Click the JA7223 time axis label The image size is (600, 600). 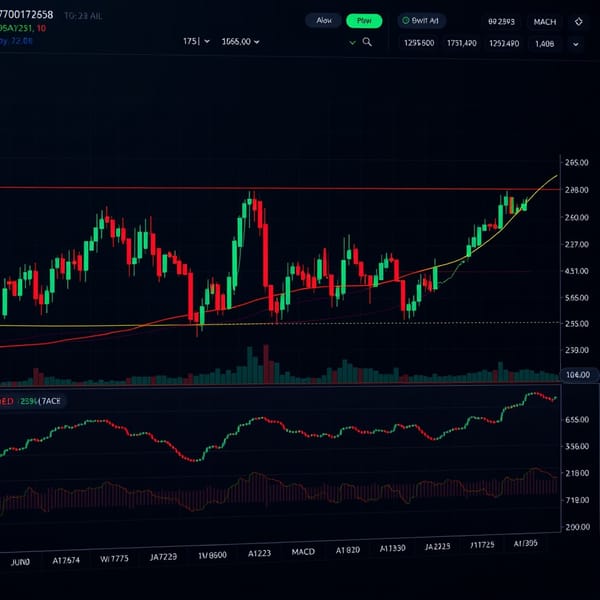coord(163,557)
